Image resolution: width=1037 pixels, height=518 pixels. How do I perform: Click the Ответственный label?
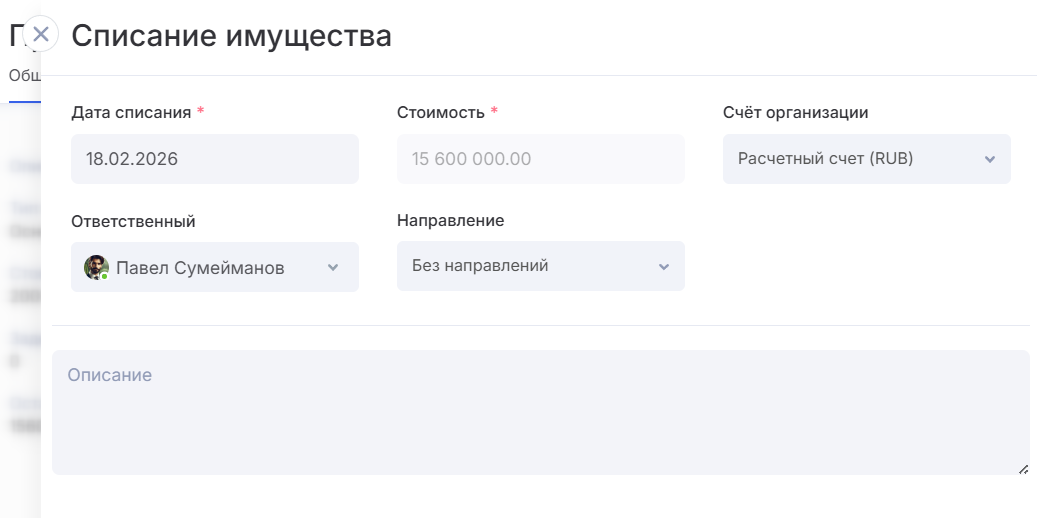tap(133, 221)
